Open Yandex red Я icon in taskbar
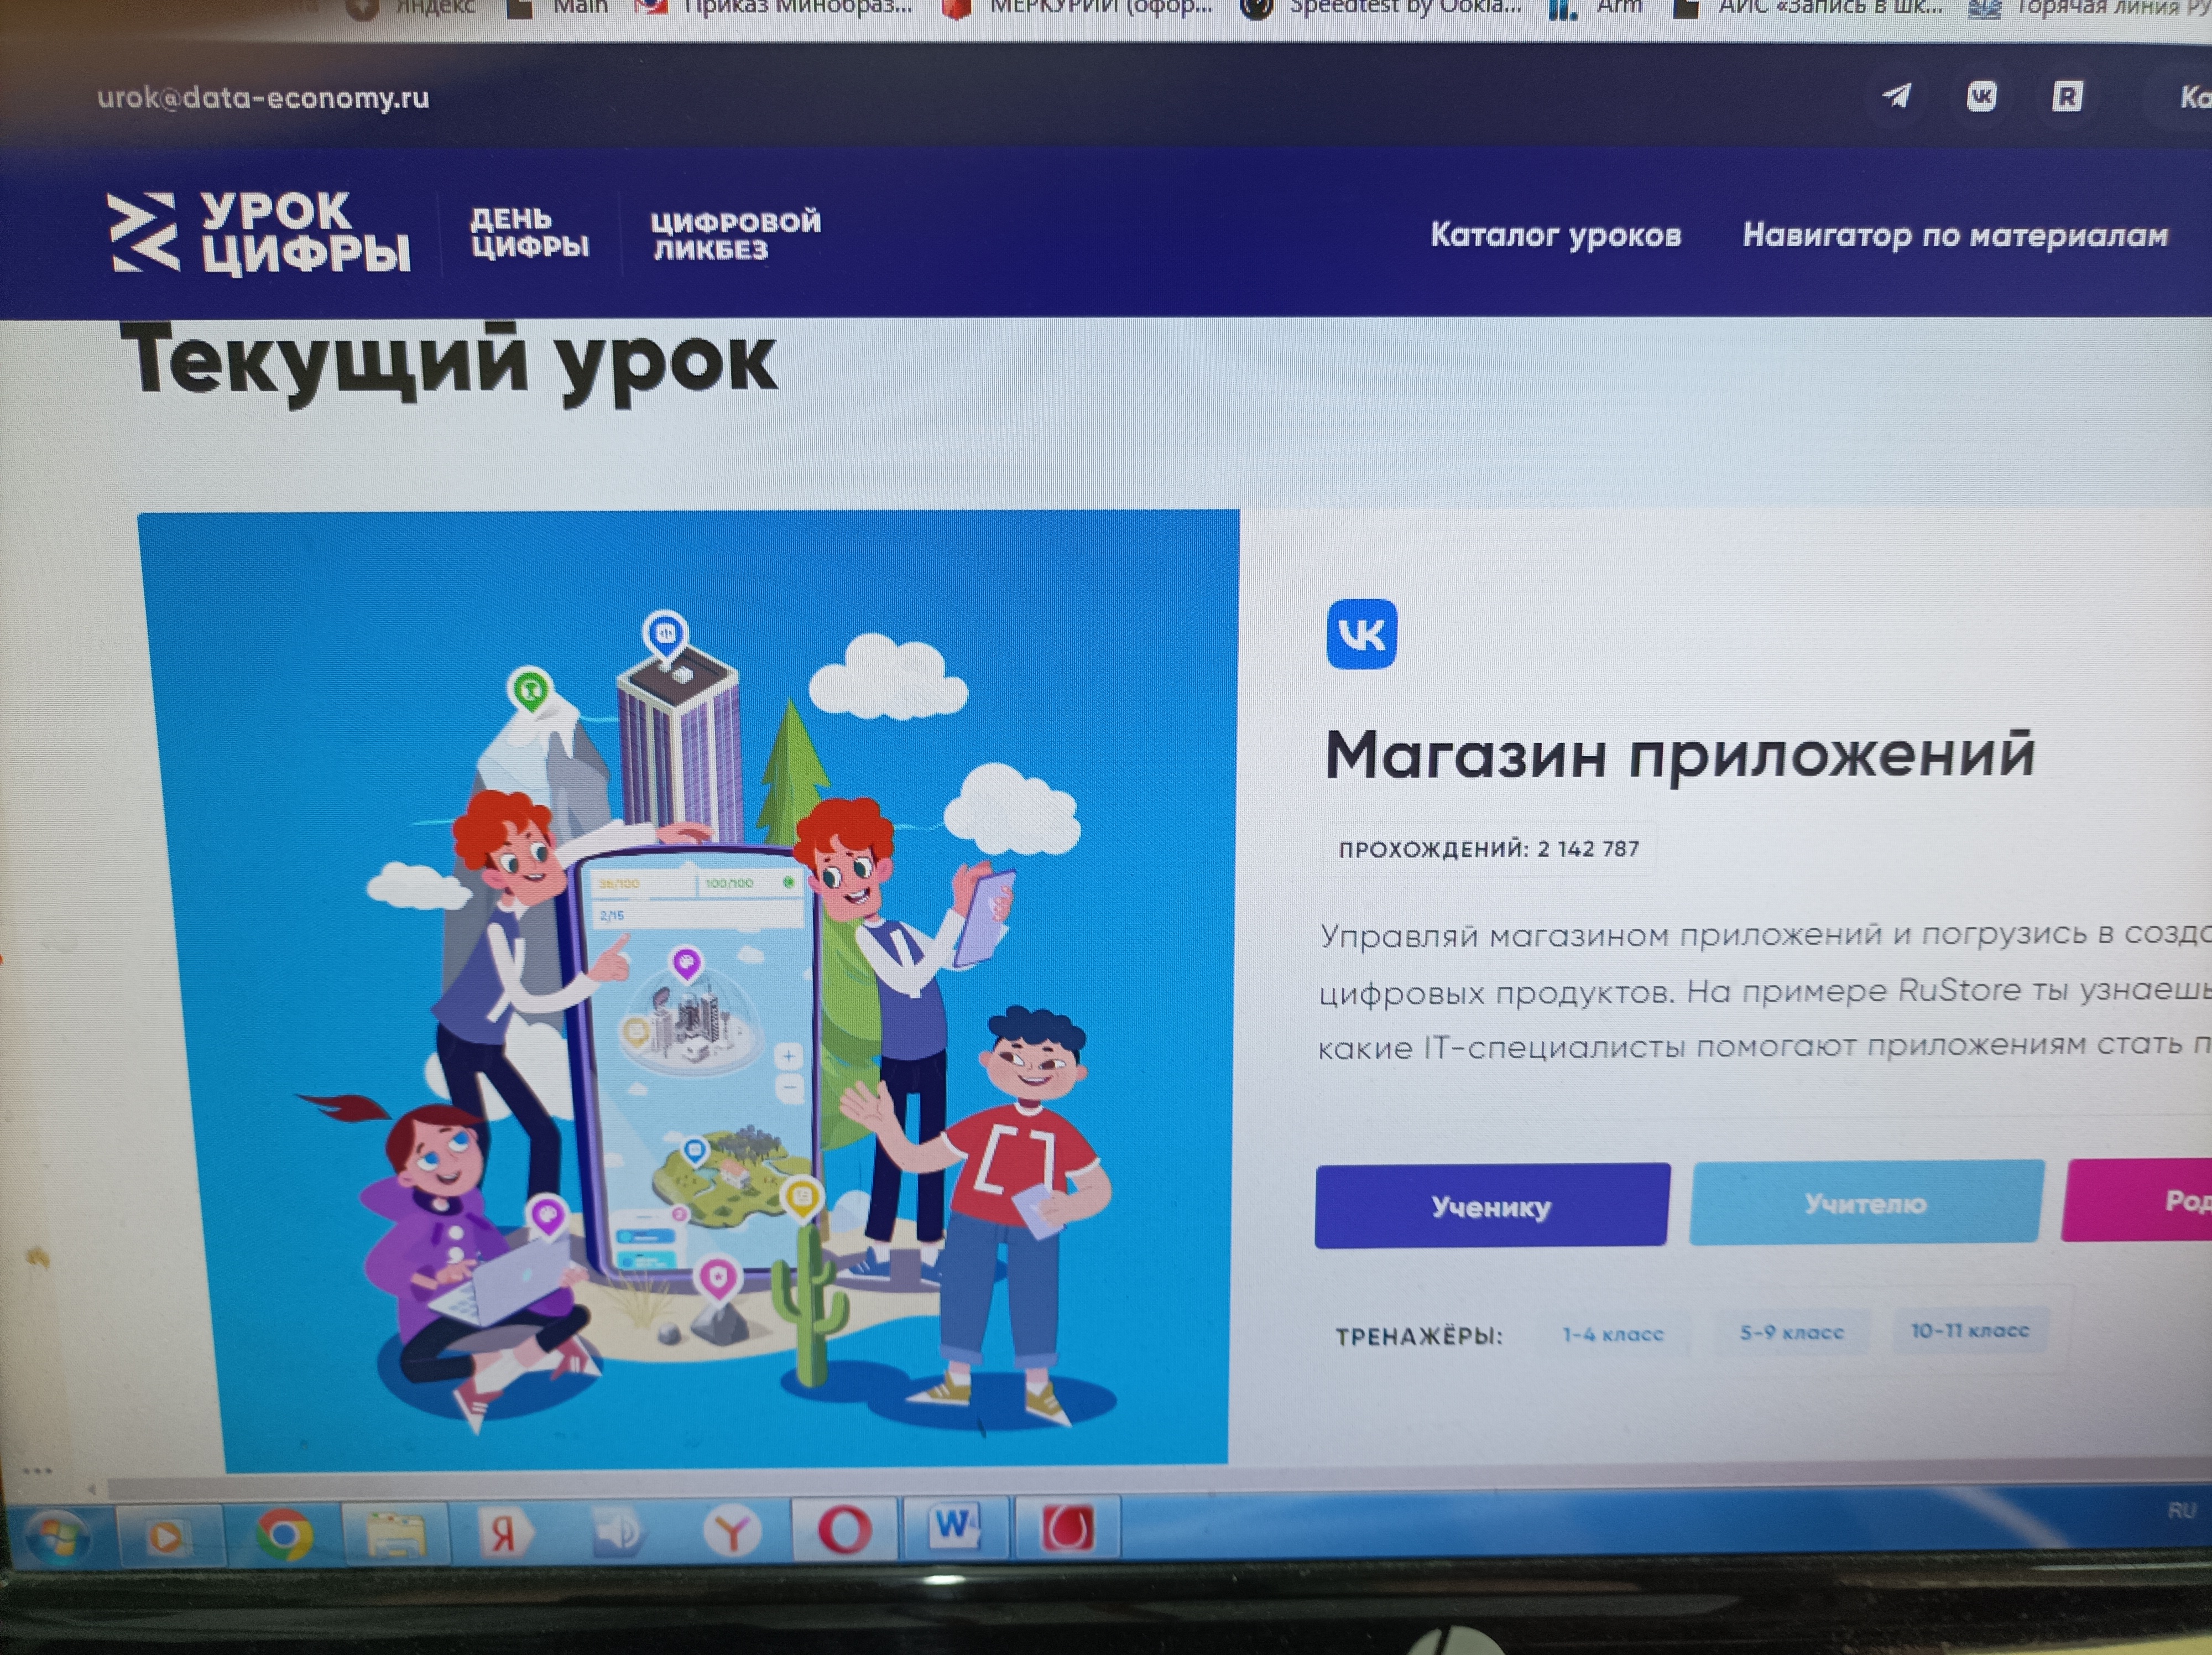The width and height of the screenshot is (2212, 1655). [505, 1533]
